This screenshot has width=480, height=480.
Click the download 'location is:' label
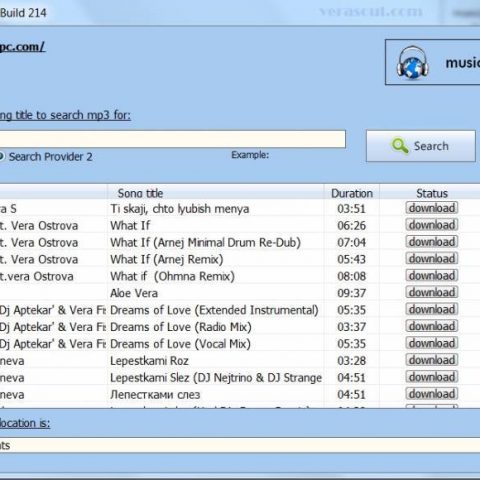(25, 423)
